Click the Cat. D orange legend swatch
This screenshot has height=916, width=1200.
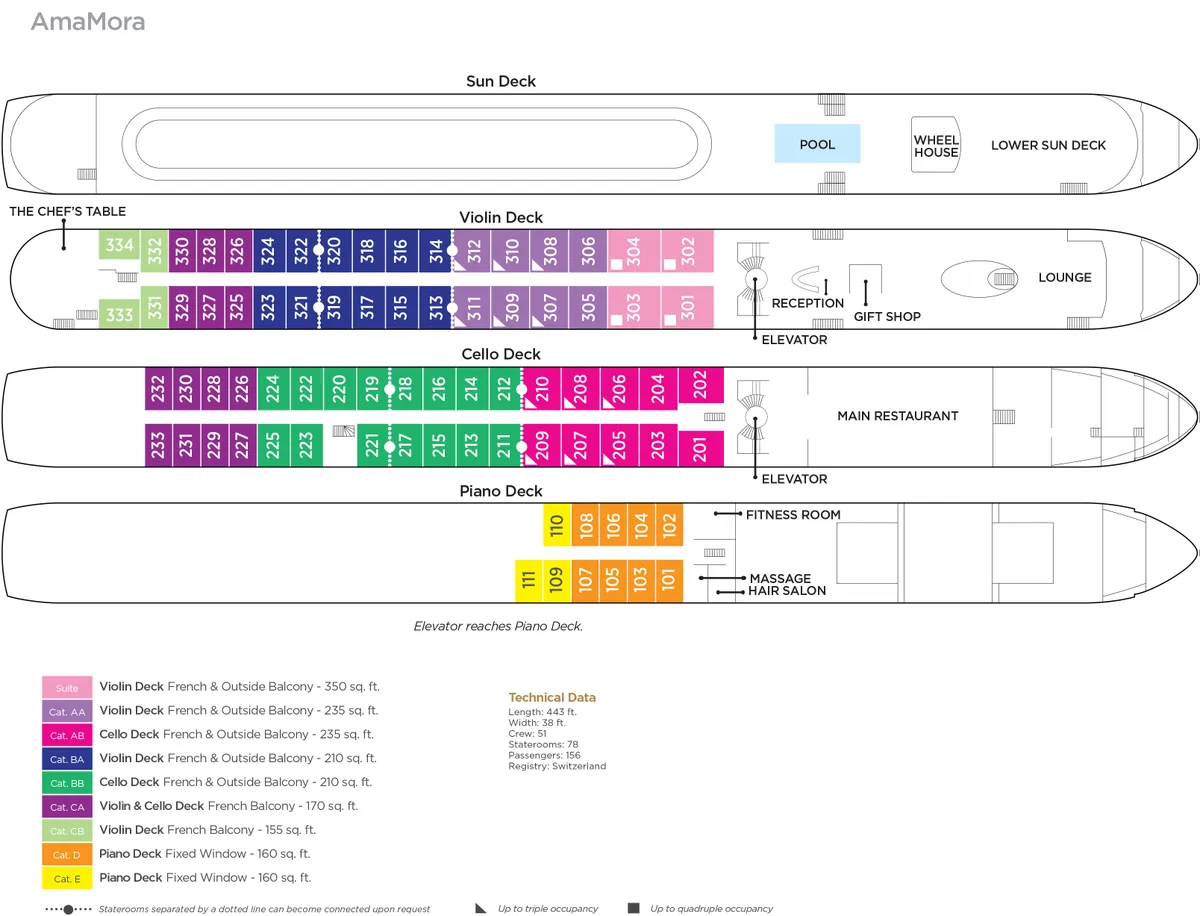tap(67, 854)
